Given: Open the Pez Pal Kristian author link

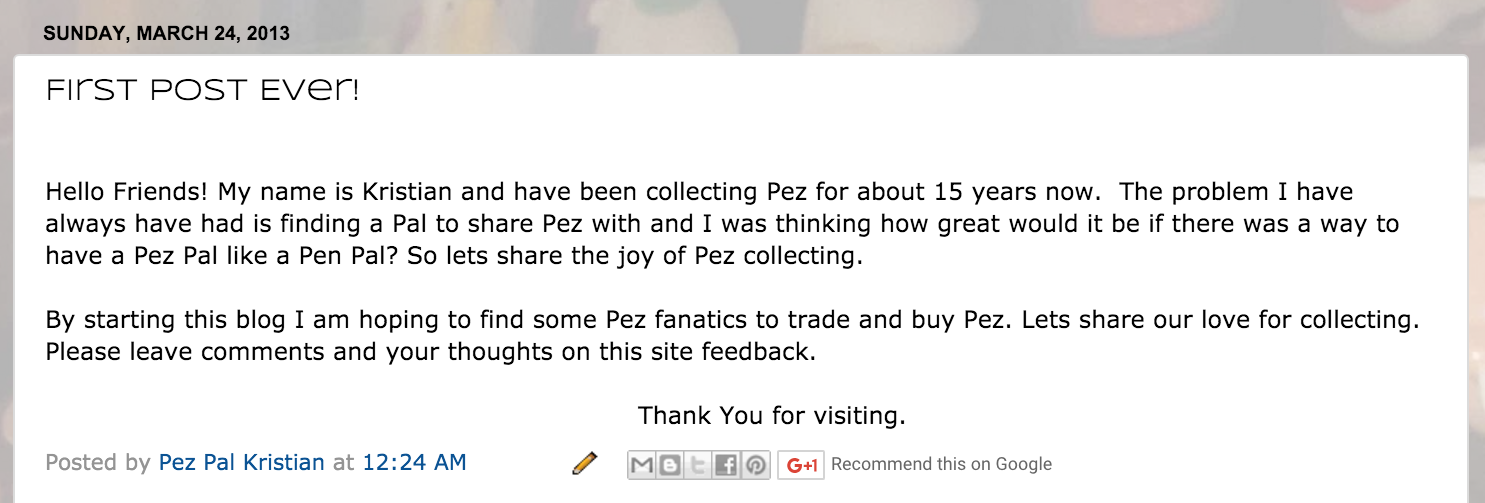Looking at the screenshot, I should coord(241,462).
